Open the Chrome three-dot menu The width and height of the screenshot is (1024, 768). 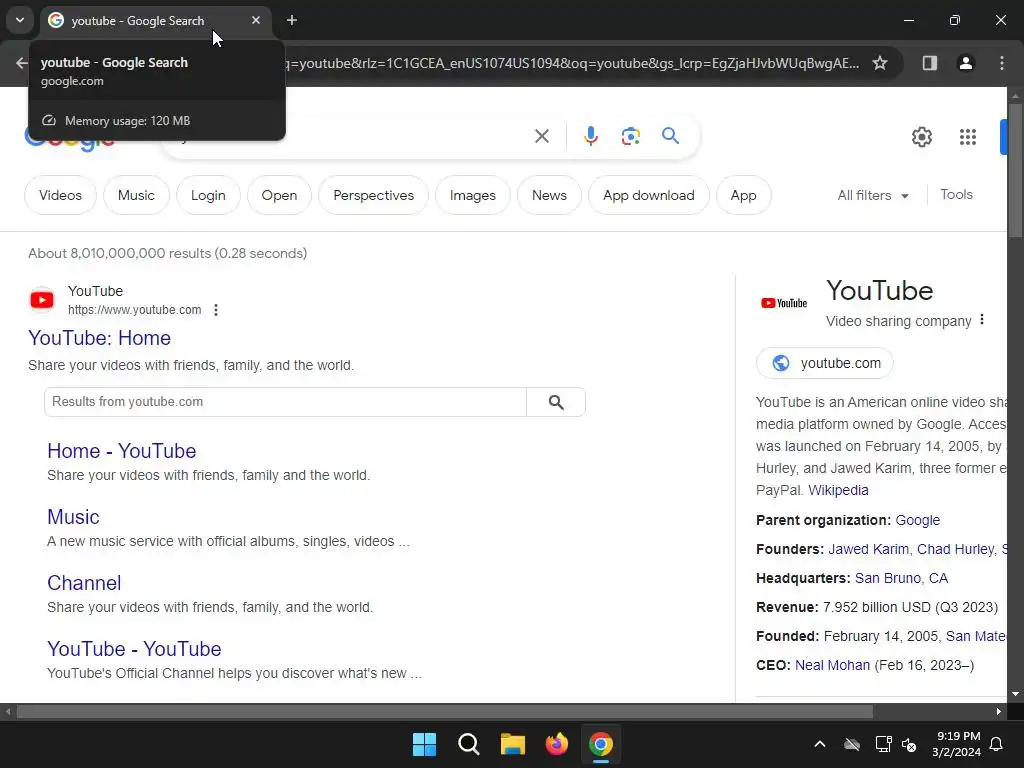click(x=1002, y=63)
